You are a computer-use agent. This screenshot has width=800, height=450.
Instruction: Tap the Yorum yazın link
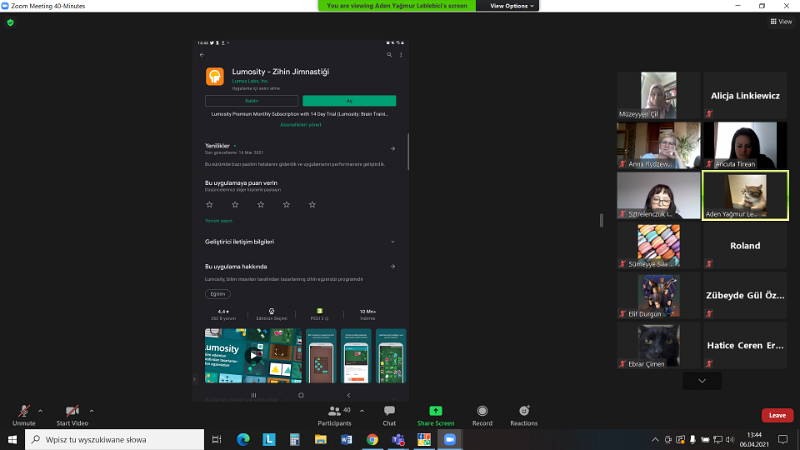(x=218, y=221)
